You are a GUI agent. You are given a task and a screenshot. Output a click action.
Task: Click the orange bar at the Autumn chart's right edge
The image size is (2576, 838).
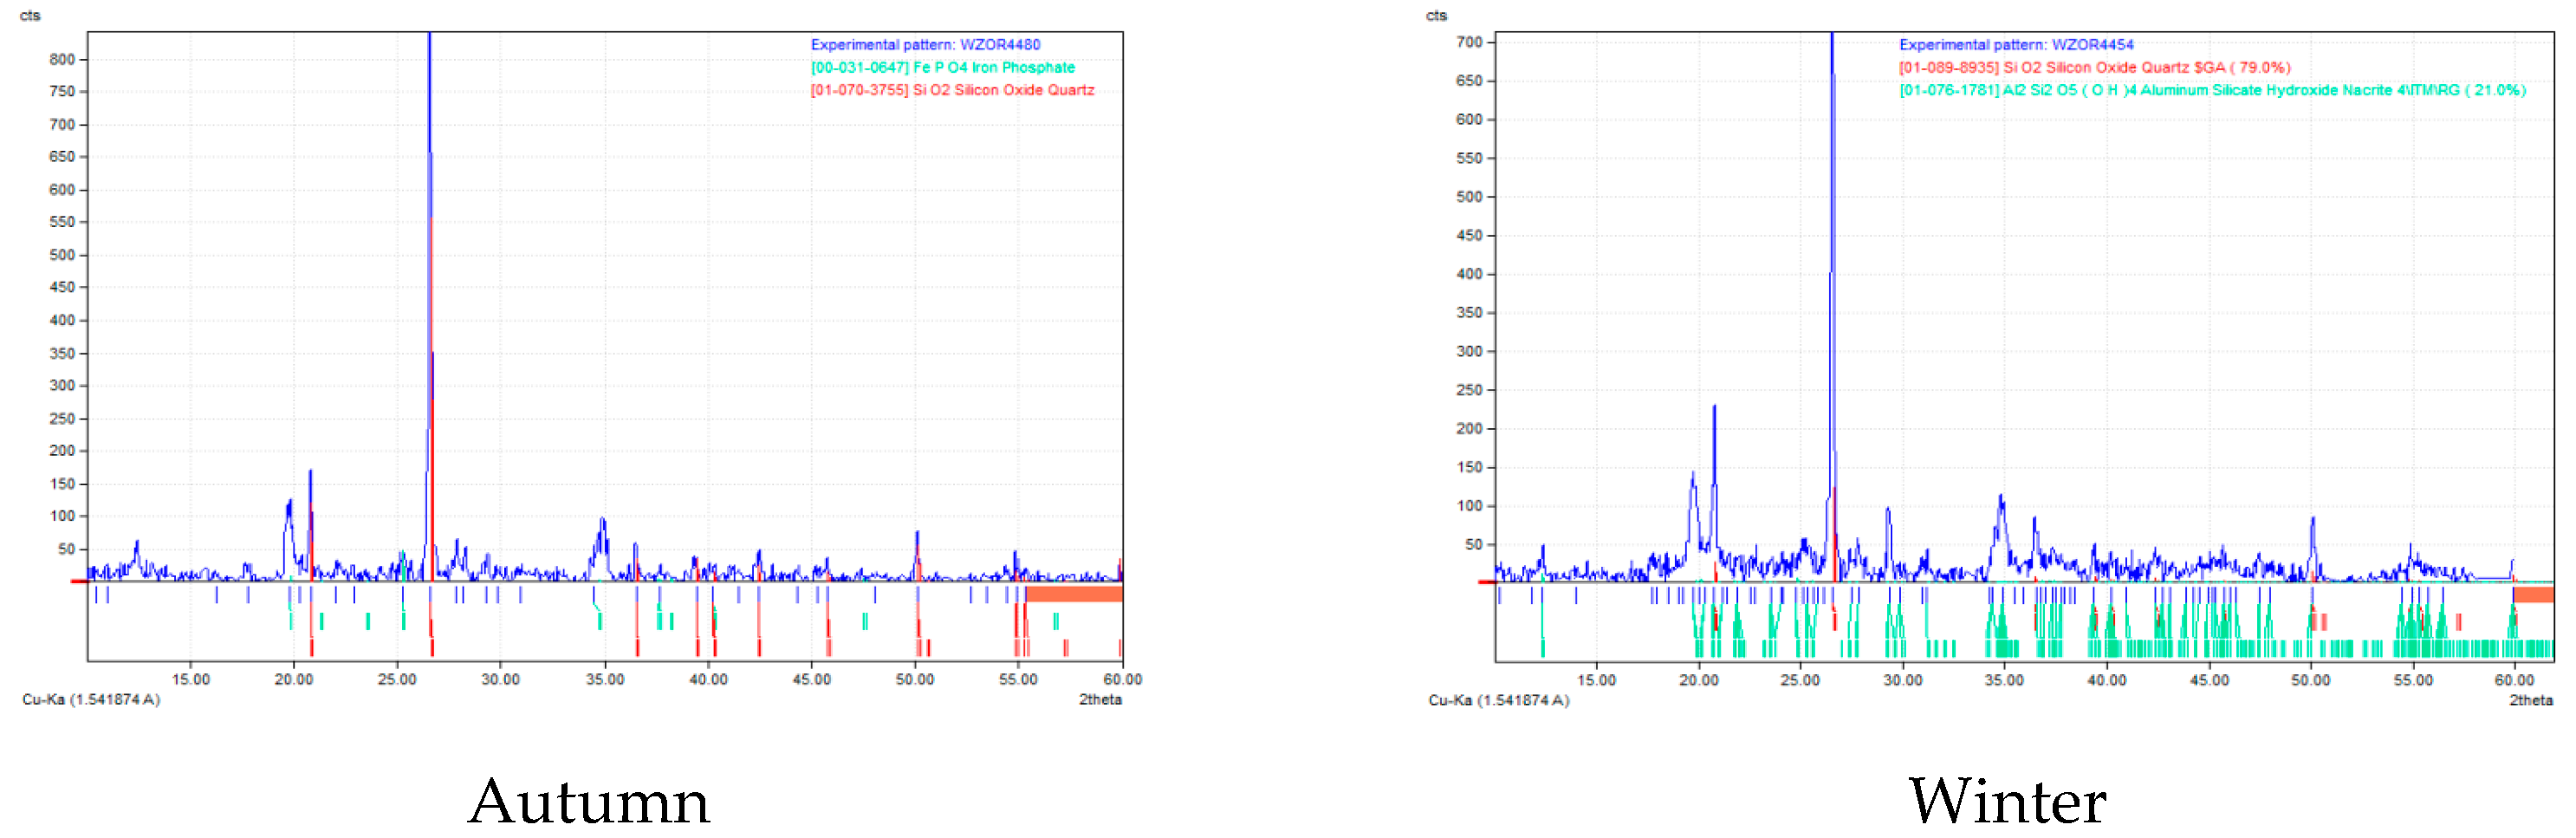(x=1074, y=594)
